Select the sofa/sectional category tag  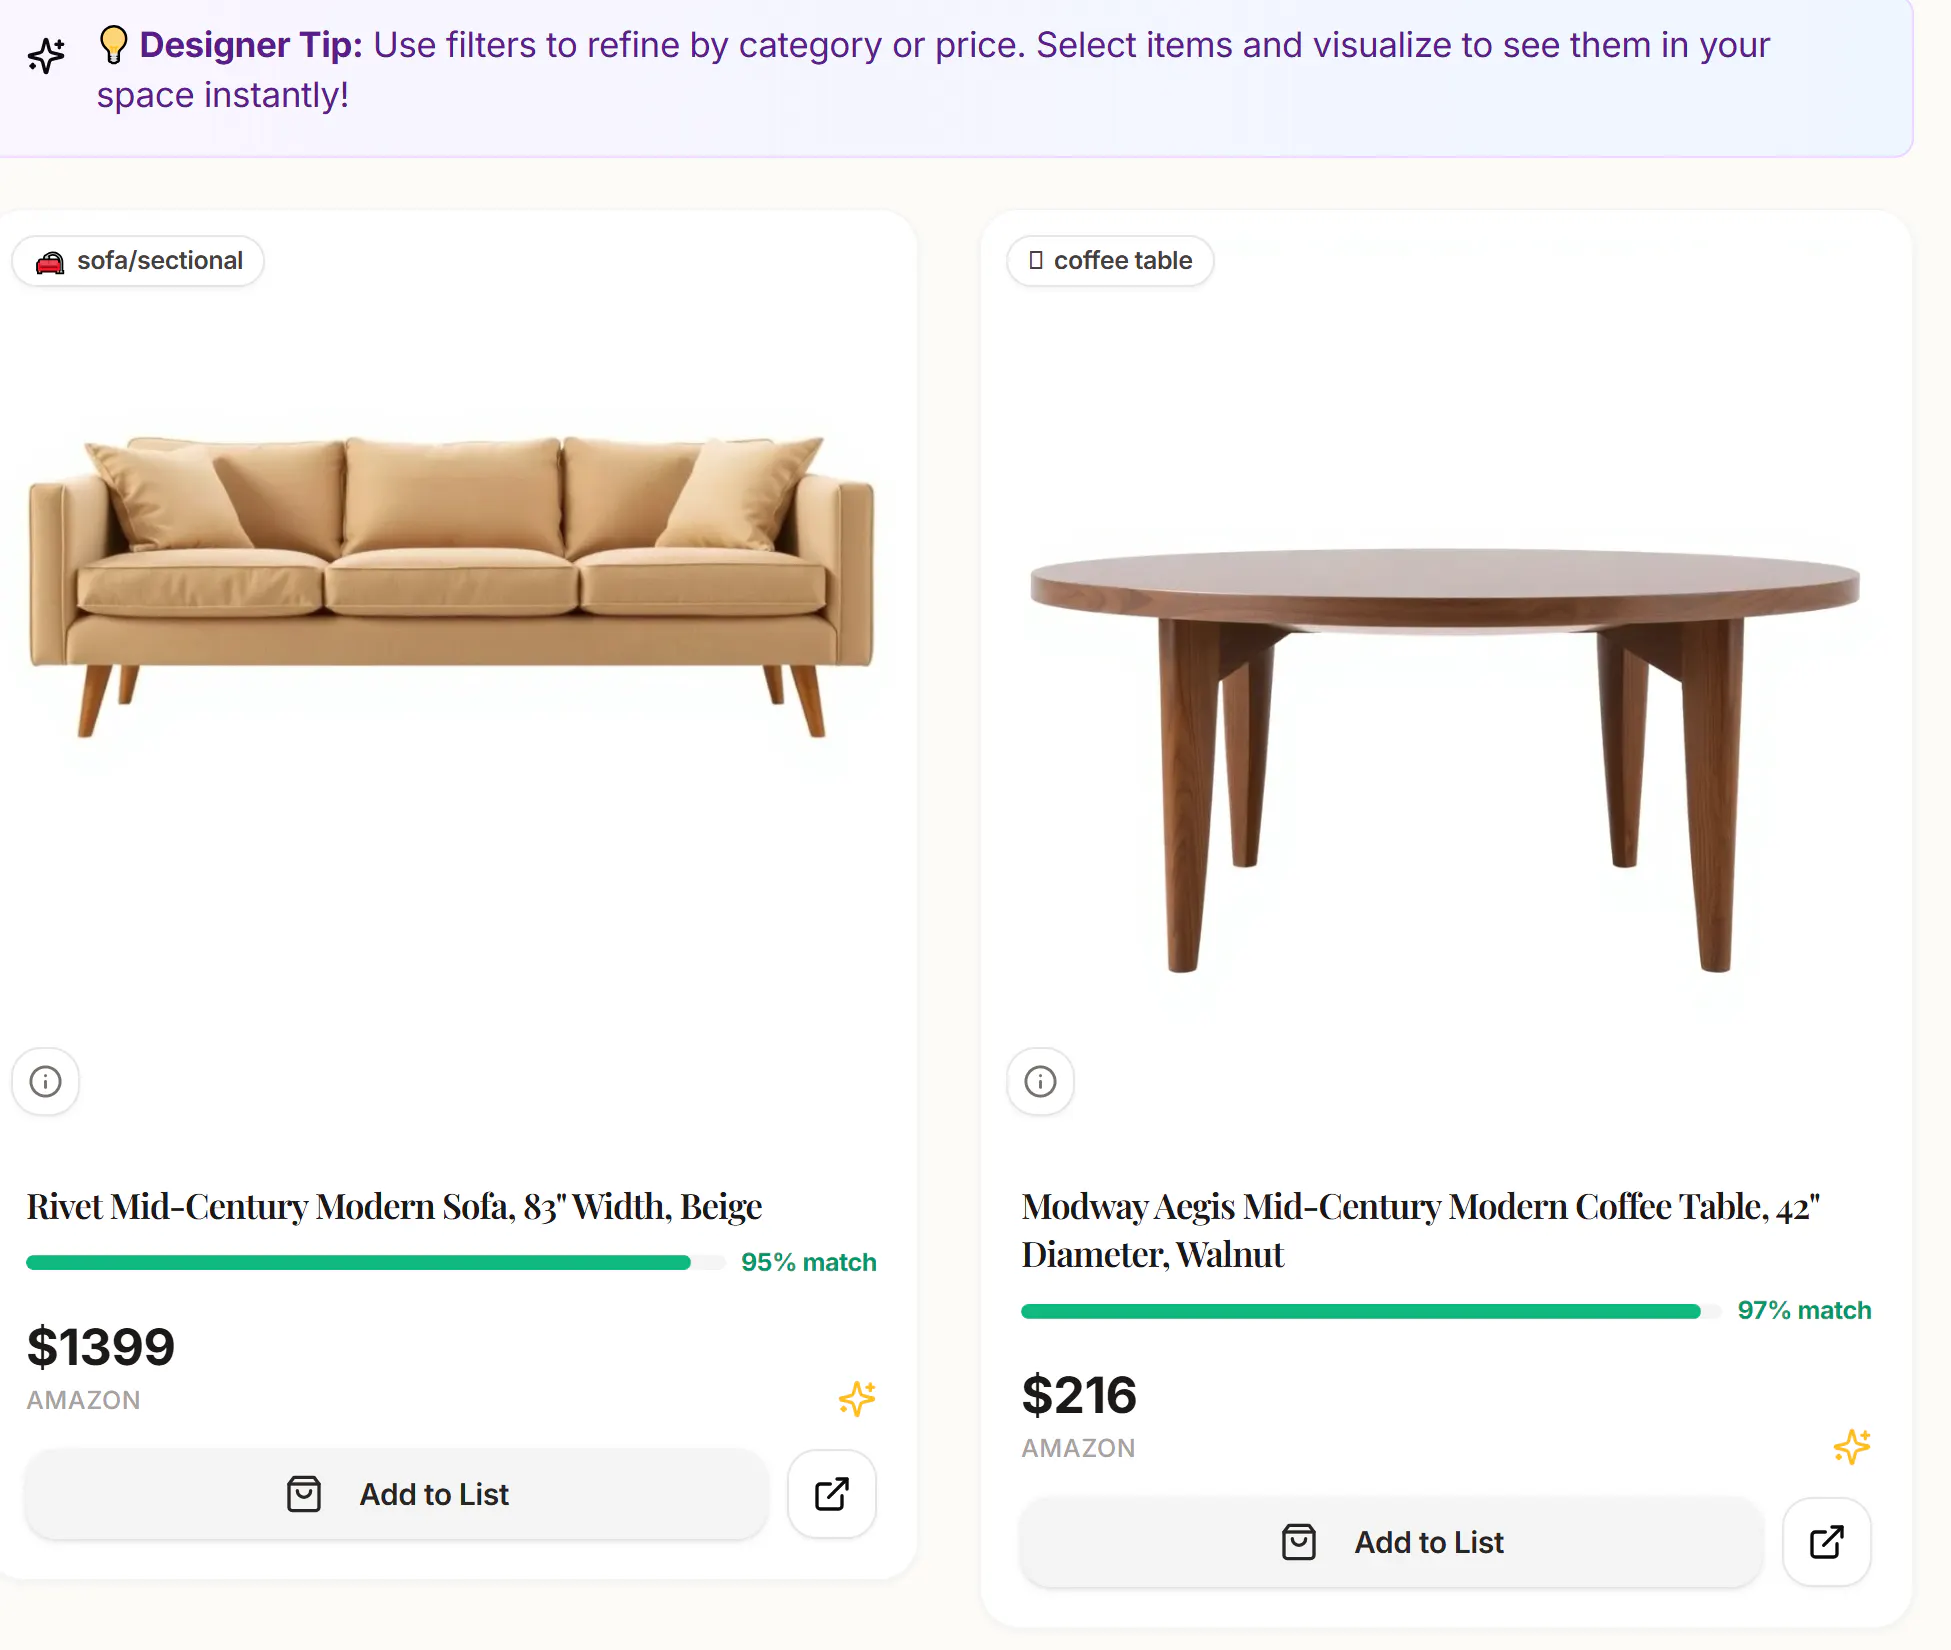click(138, 261)
